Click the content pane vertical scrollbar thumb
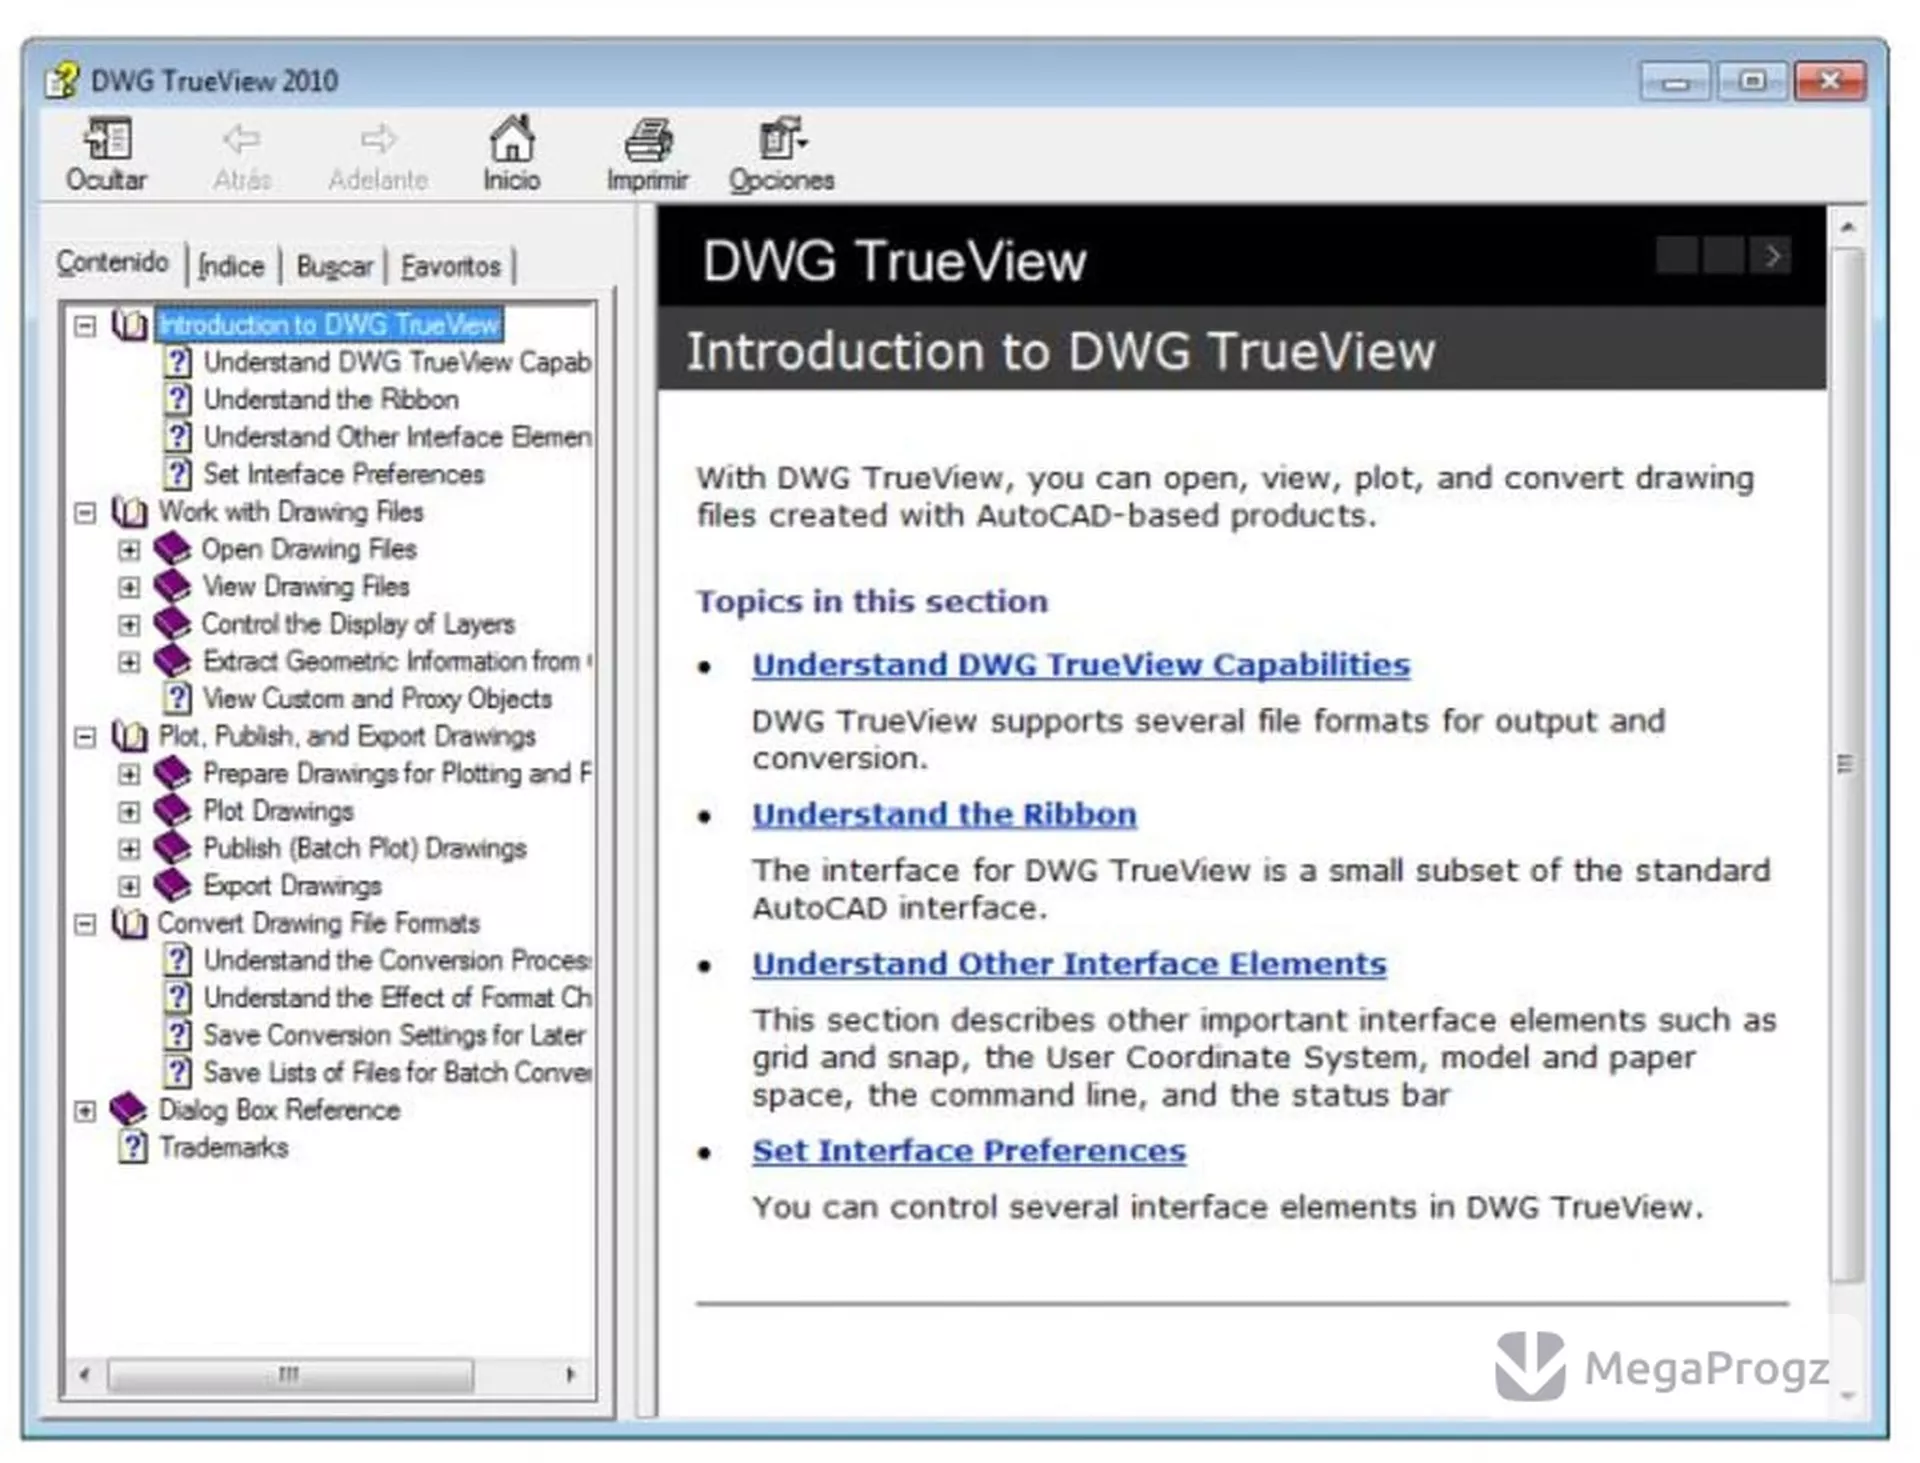 1846,765
